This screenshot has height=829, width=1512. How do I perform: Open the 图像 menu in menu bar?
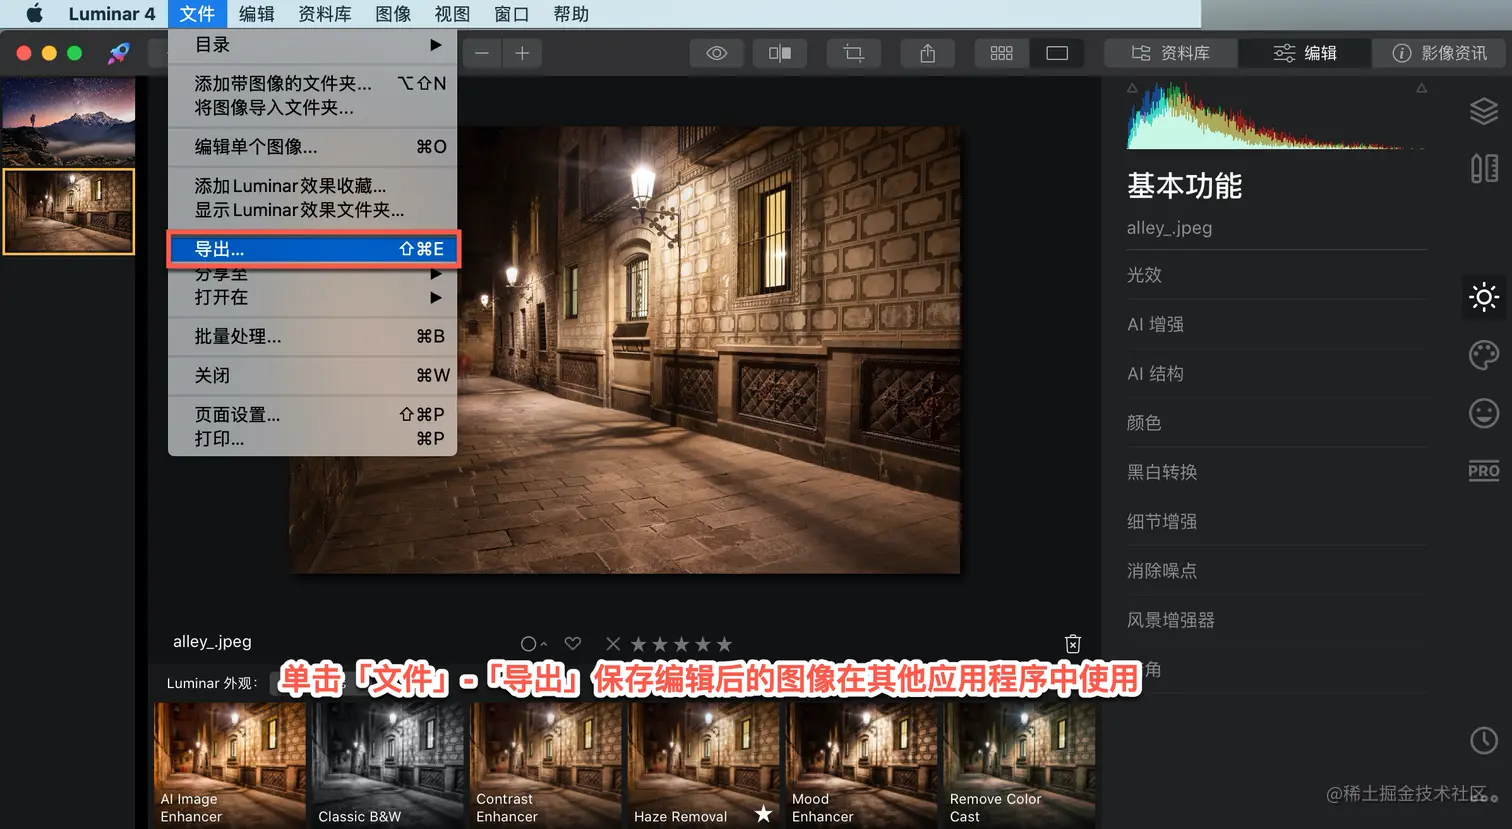click(x=393, y=14)
